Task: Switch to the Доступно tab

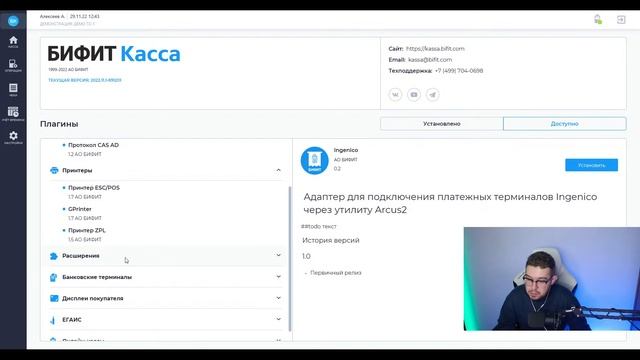Action: tap(564, 124)
